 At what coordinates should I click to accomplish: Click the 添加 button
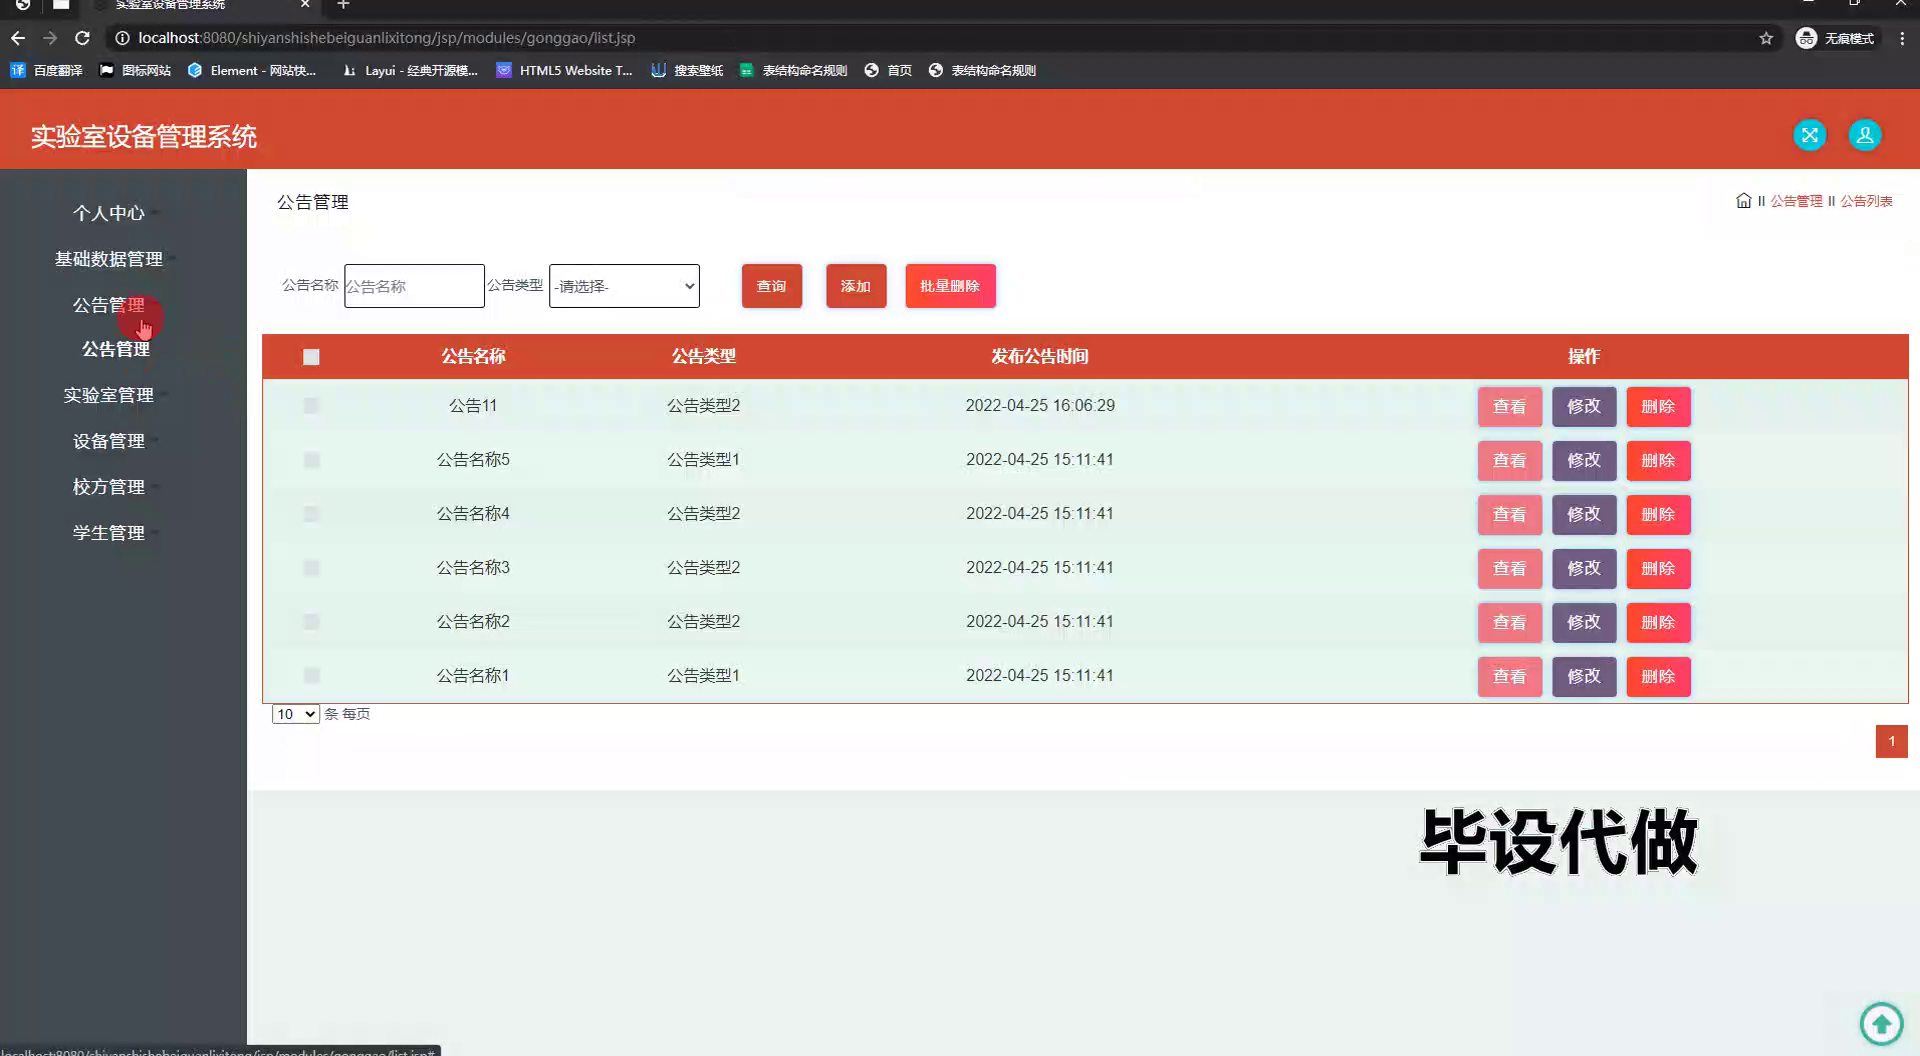pos(856,286)
